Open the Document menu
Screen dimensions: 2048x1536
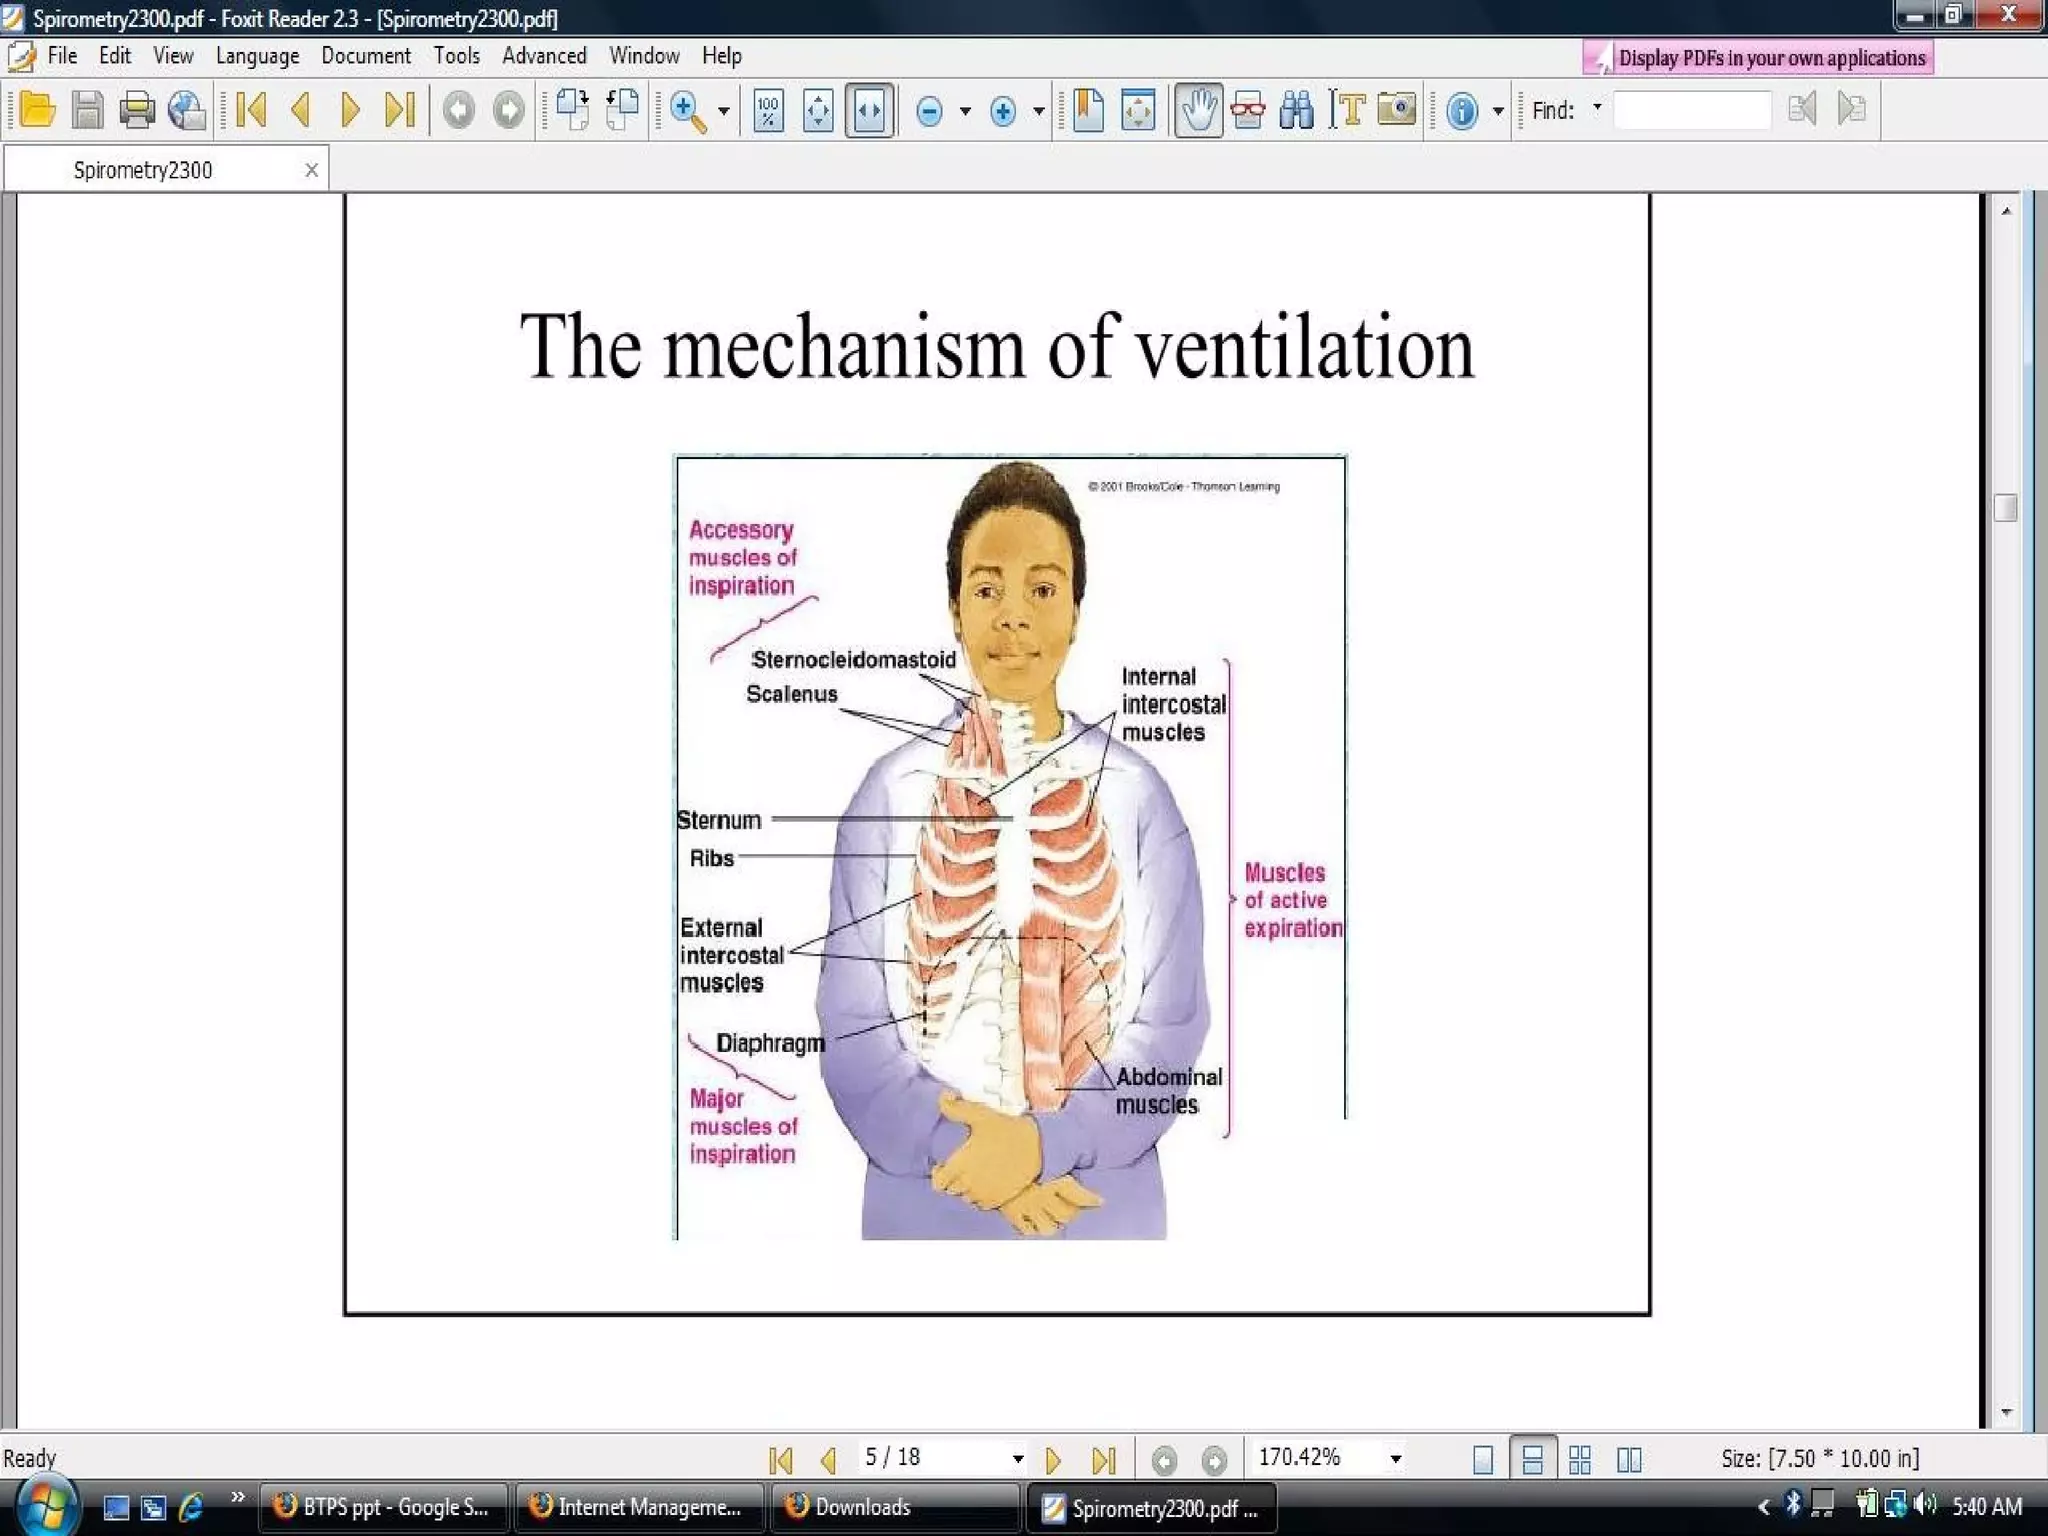pos(365,56)
